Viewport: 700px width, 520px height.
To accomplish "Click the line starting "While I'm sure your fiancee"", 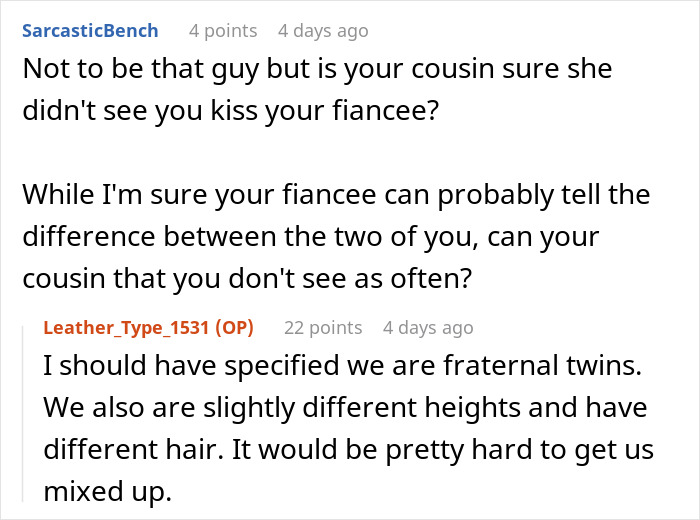I will (336, 195).
